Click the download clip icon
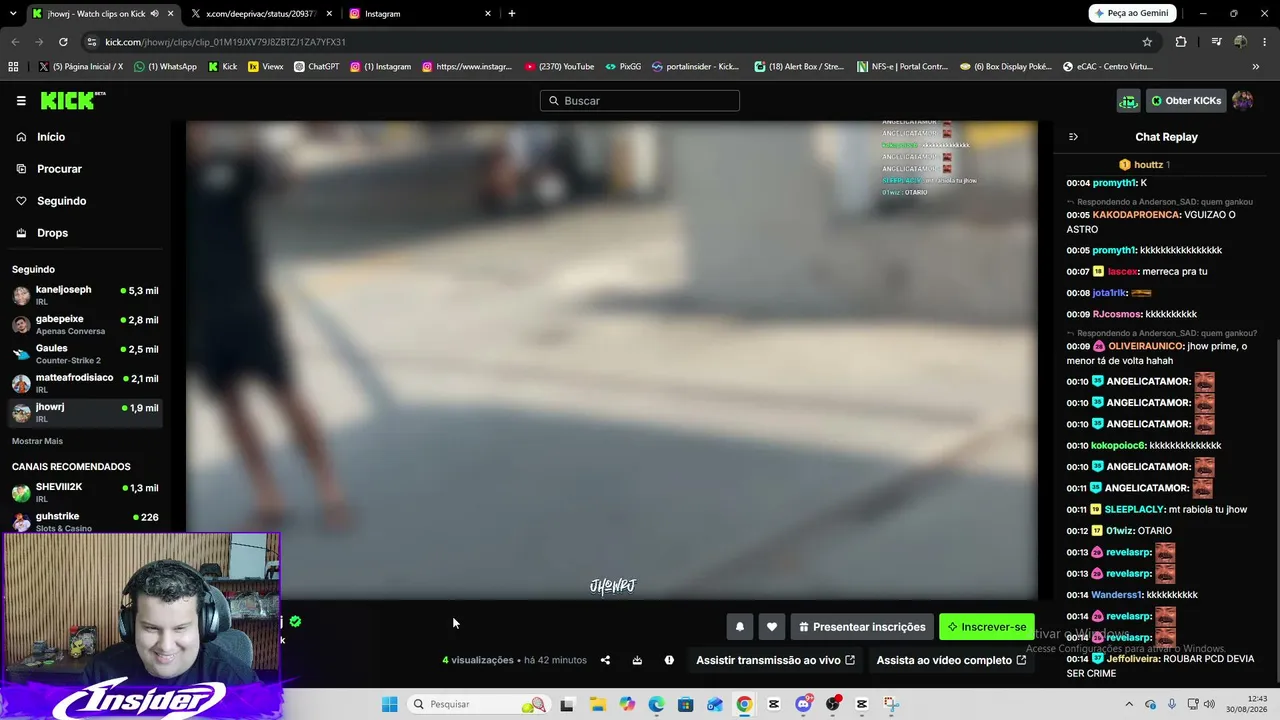This screenshot has height=720, width=1280. tap(637, 660)
